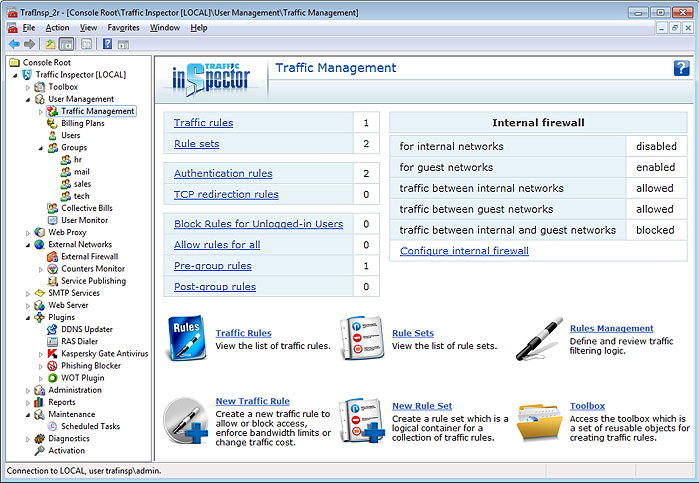This screenshot has width=699, height=483.
Task: Select the Console Root tree item
Action: (x=46, y=62)
